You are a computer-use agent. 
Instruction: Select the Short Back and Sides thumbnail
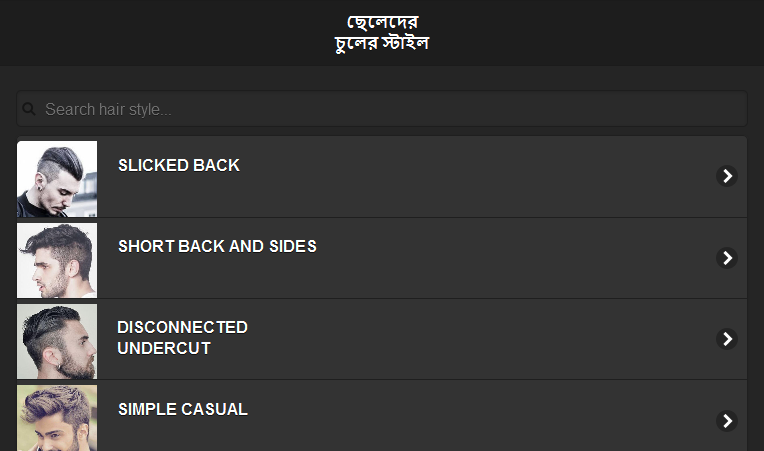pos(57,259)
